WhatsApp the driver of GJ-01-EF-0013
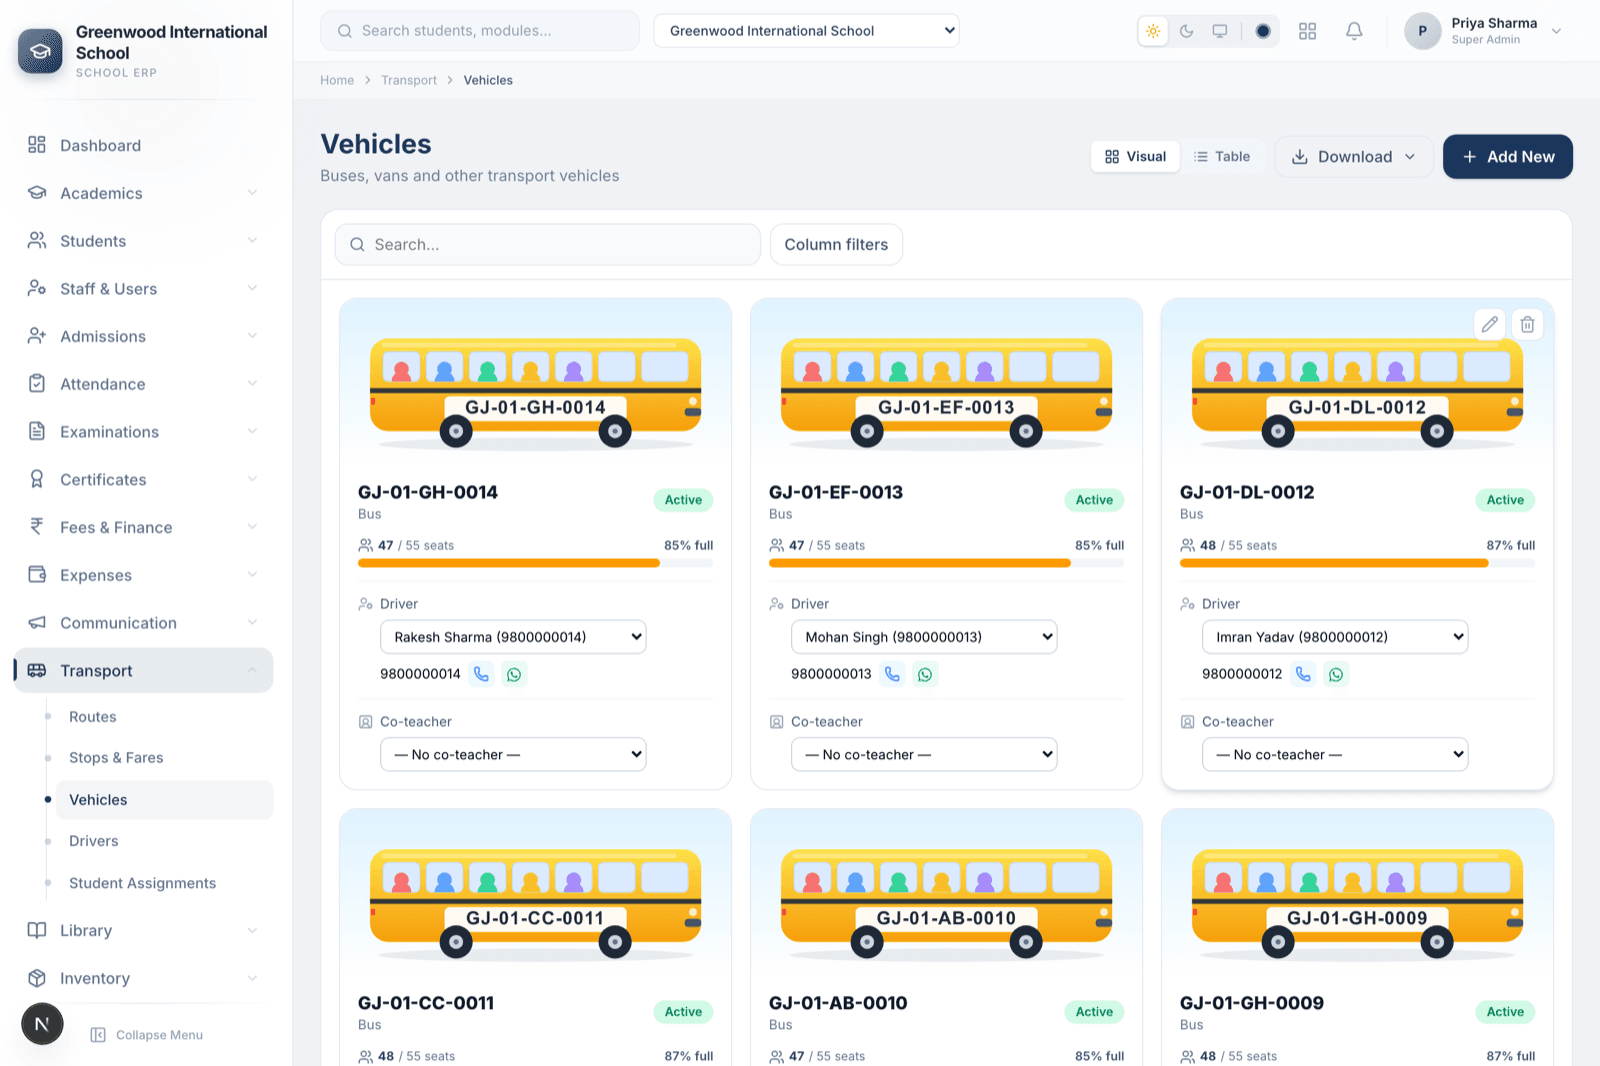Image resolution: width=1600 pixels, height=1066 pixels. (925, 674)
